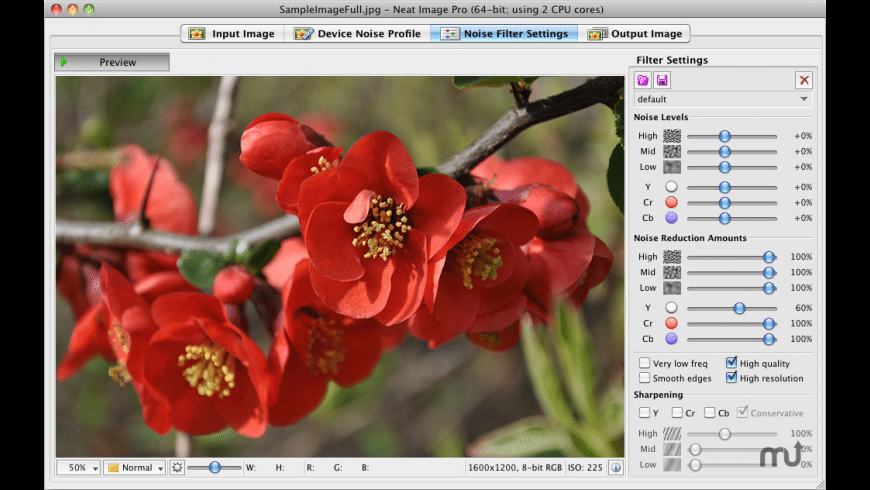Click the Noise Reduction Mid slider handle
The width and height of the screenshot is (870, 490).
tap(769, 272)
